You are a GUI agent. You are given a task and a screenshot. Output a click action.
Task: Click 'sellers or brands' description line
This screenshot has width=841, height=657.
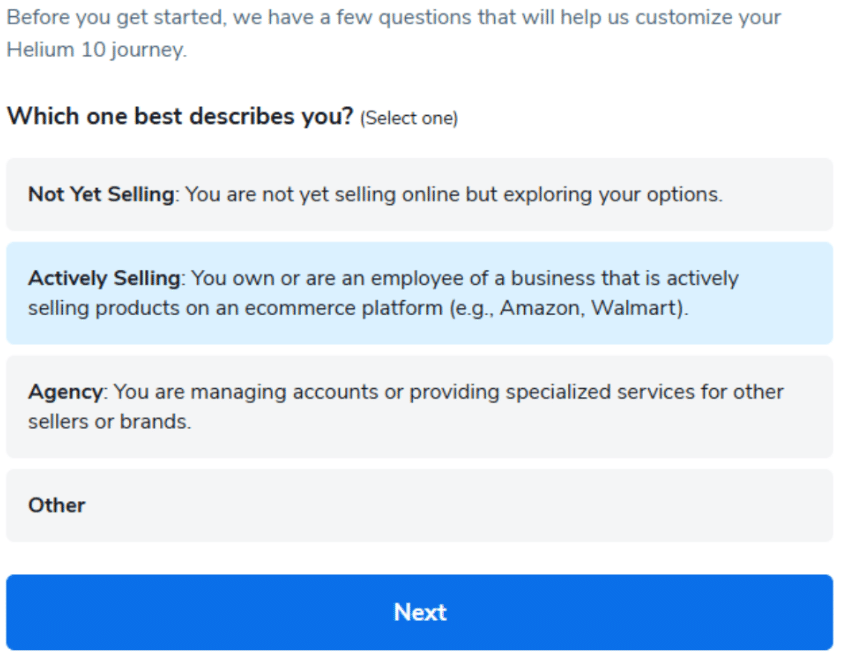click(x=110, y=422)
